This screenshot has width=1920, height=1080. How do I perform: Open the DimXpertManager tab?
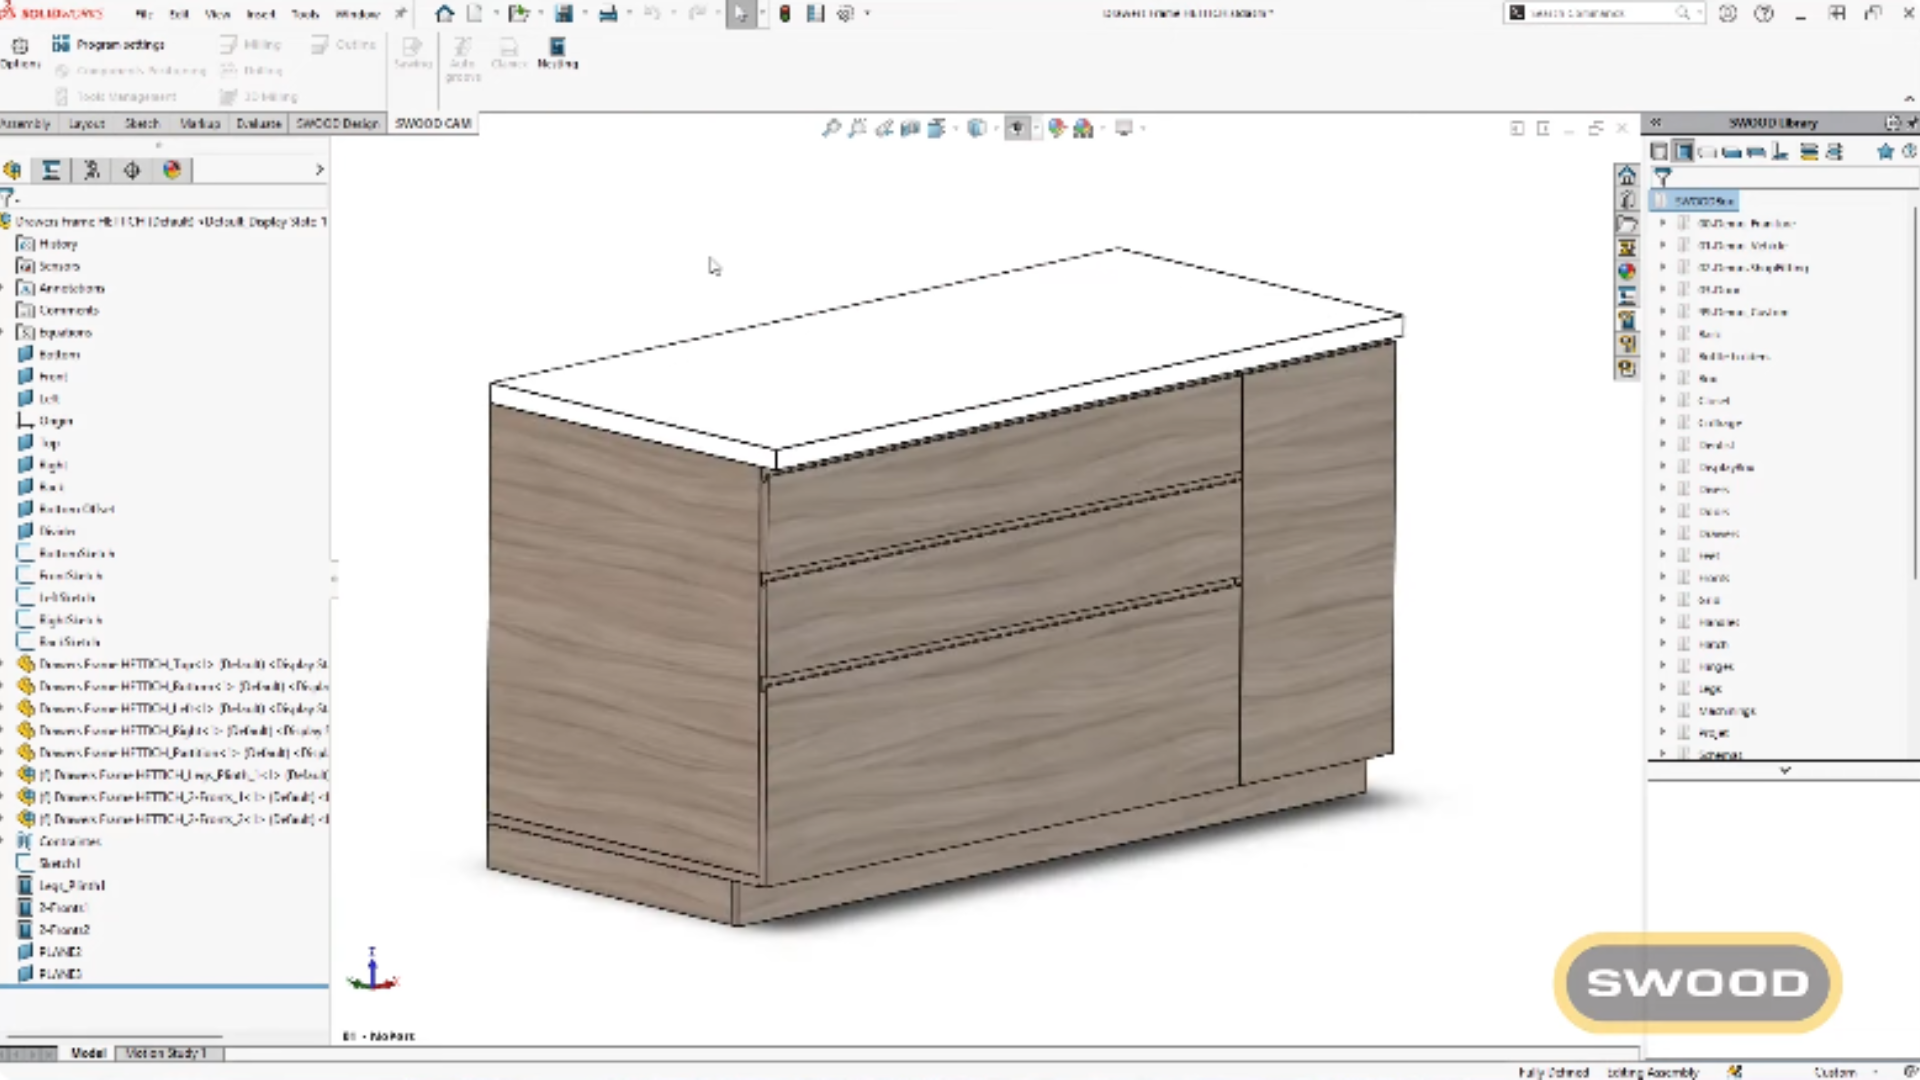(x=131, y=170)
